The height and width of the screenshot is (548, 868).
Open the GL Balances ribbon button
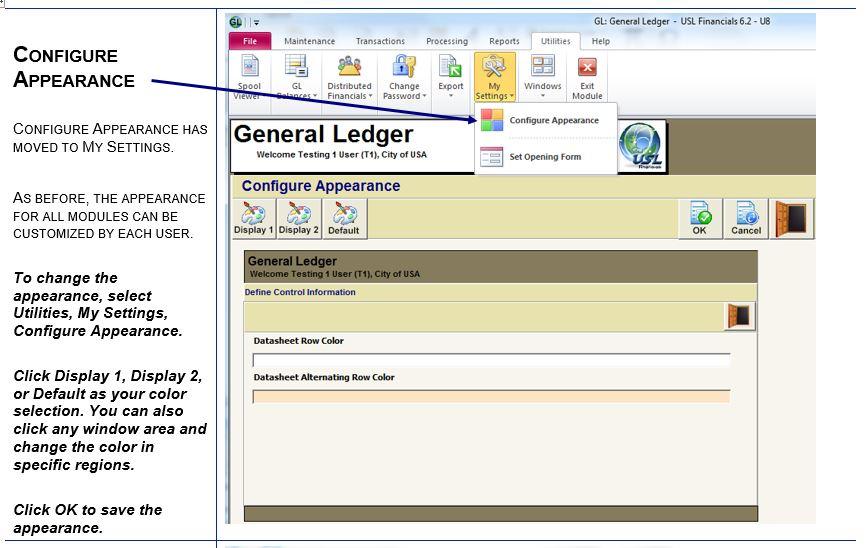pyautogui.click(x=297, y=77)
